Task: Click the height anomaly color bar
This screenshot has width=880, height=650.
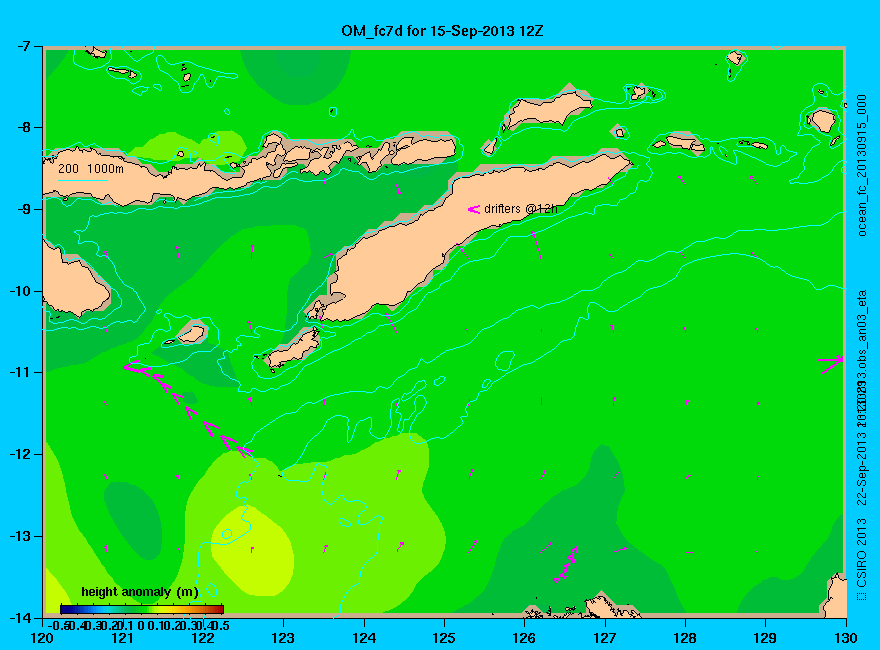Action: (x=142, y=609)
